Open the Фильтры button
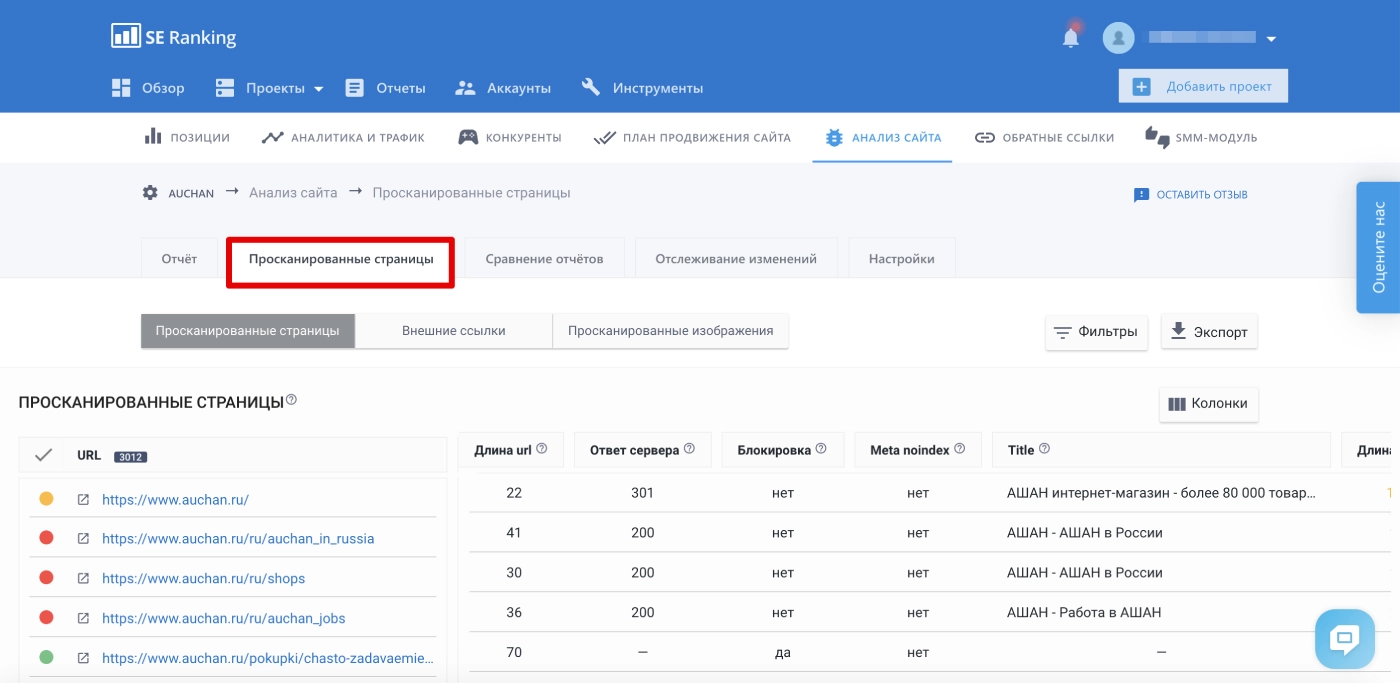The image size is (1400, 683). tap(1096, 332)
